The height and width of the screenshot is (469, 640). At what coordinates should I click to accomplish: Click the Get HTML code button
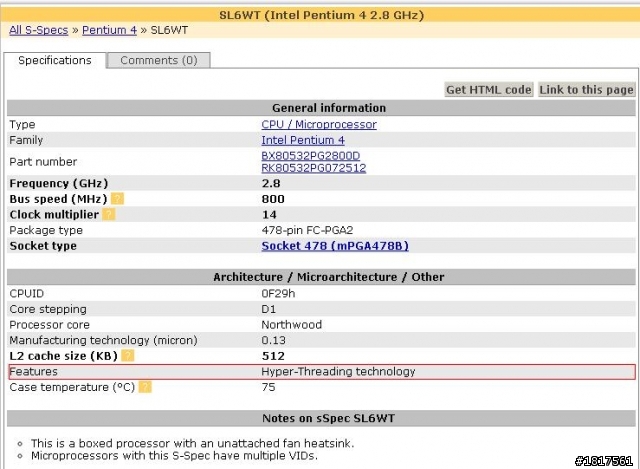click(x=489, y=89)
